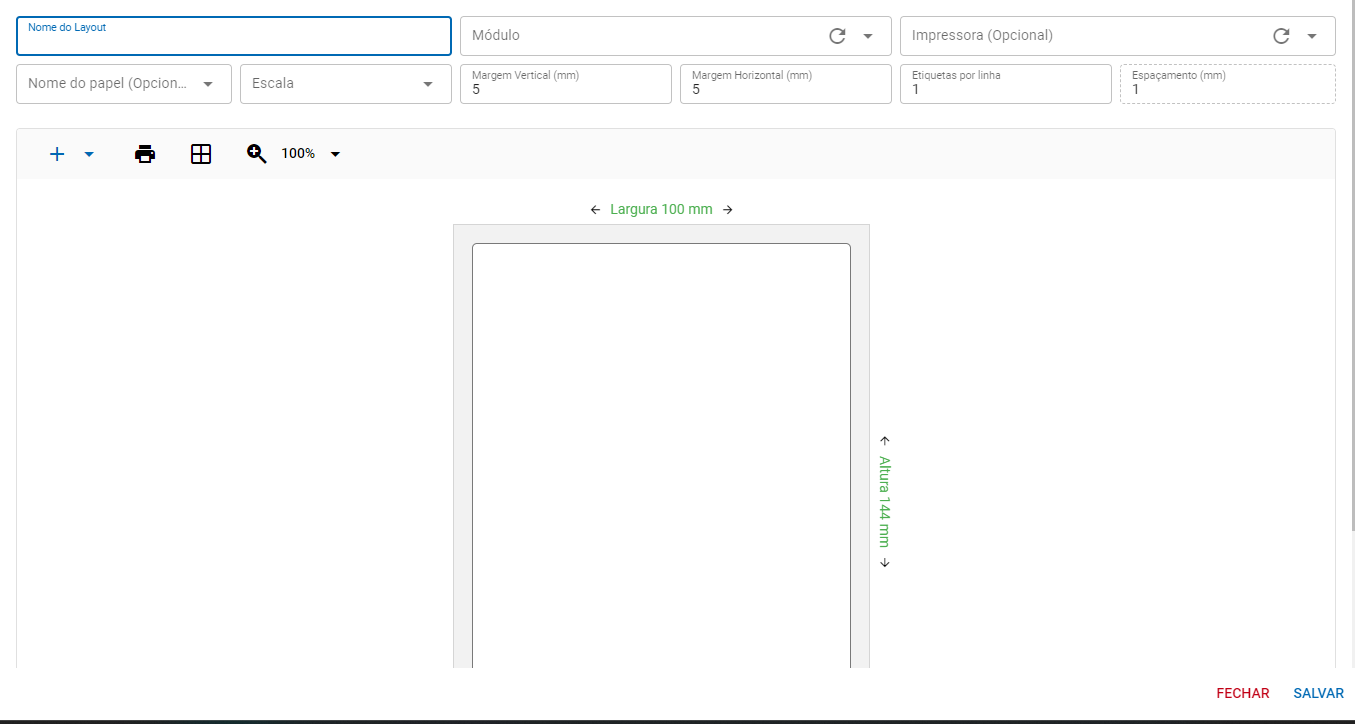1355x724 pixels.
Task: Click the Margem Horizontal (mm) field
Action: [x=785, y=89]
